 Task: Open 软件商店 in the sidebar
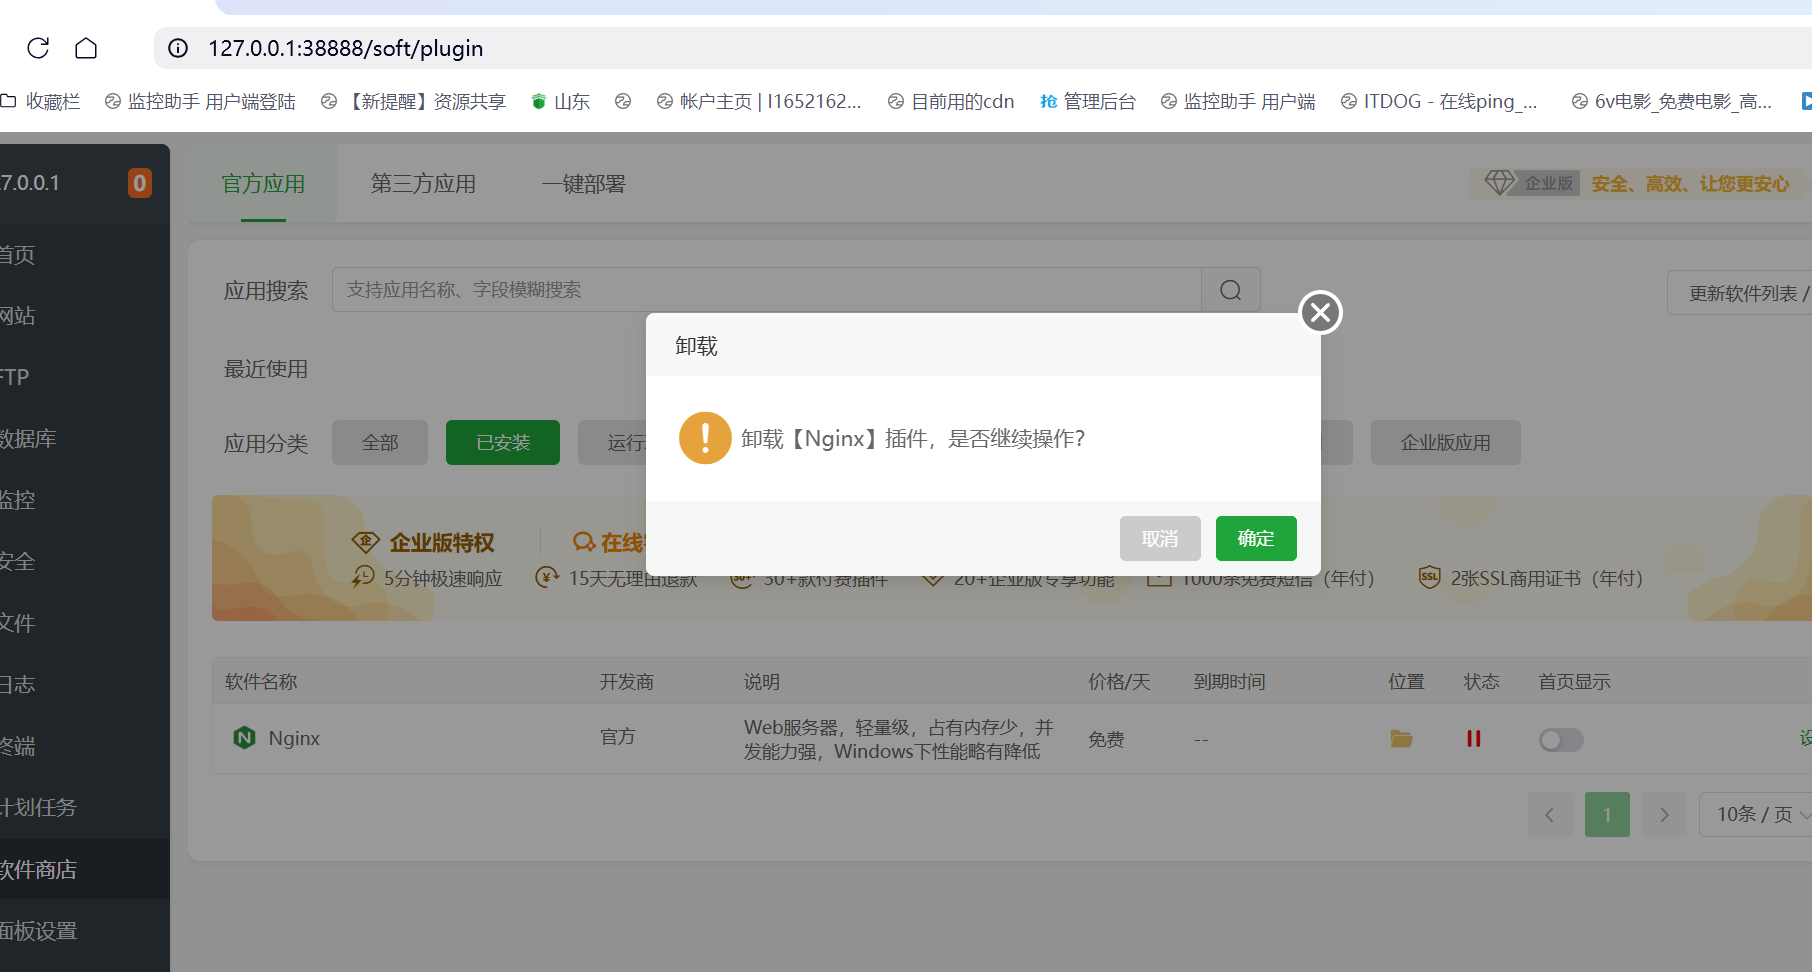tap(84, 869)
